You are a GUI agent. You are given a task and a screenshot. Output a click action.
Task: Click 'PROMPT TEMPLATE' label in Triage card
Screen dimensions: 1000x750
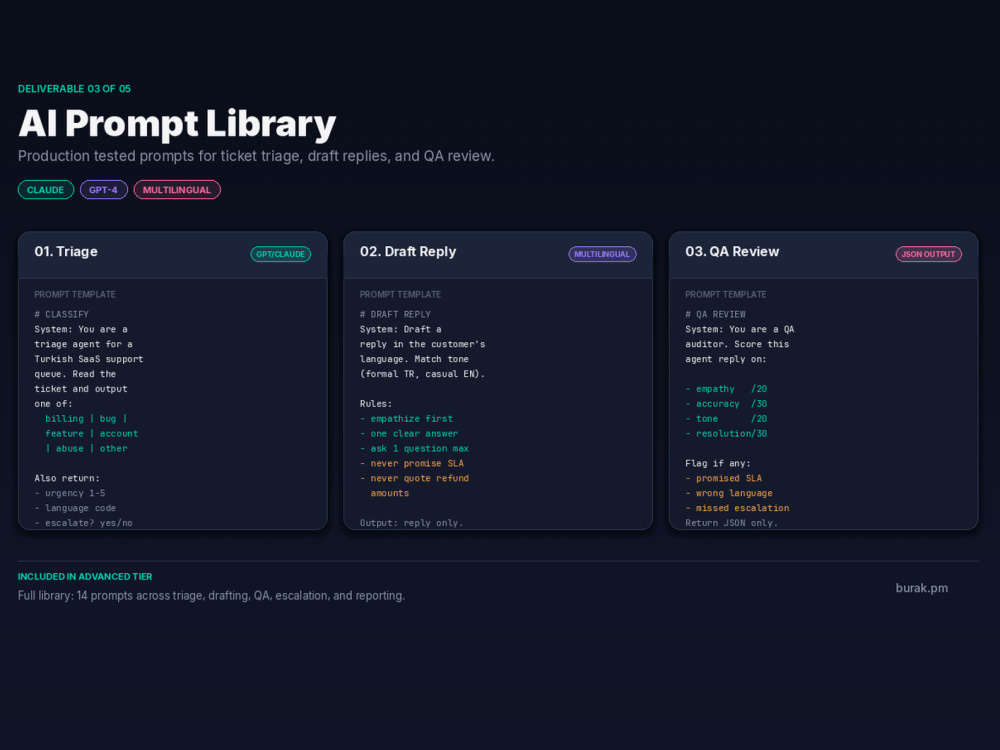(75, 295)
